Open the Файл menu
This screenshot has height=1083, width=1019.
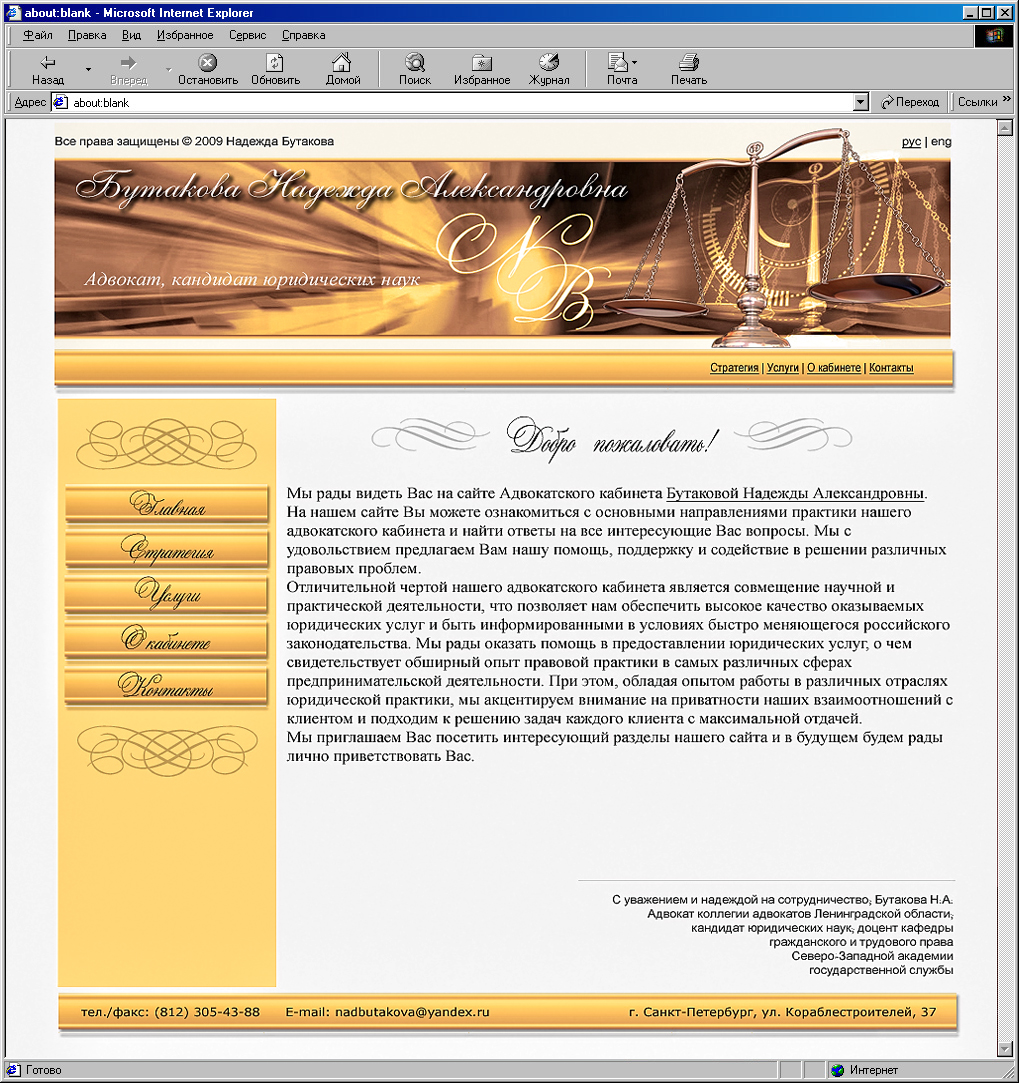[x=37, y=35]
